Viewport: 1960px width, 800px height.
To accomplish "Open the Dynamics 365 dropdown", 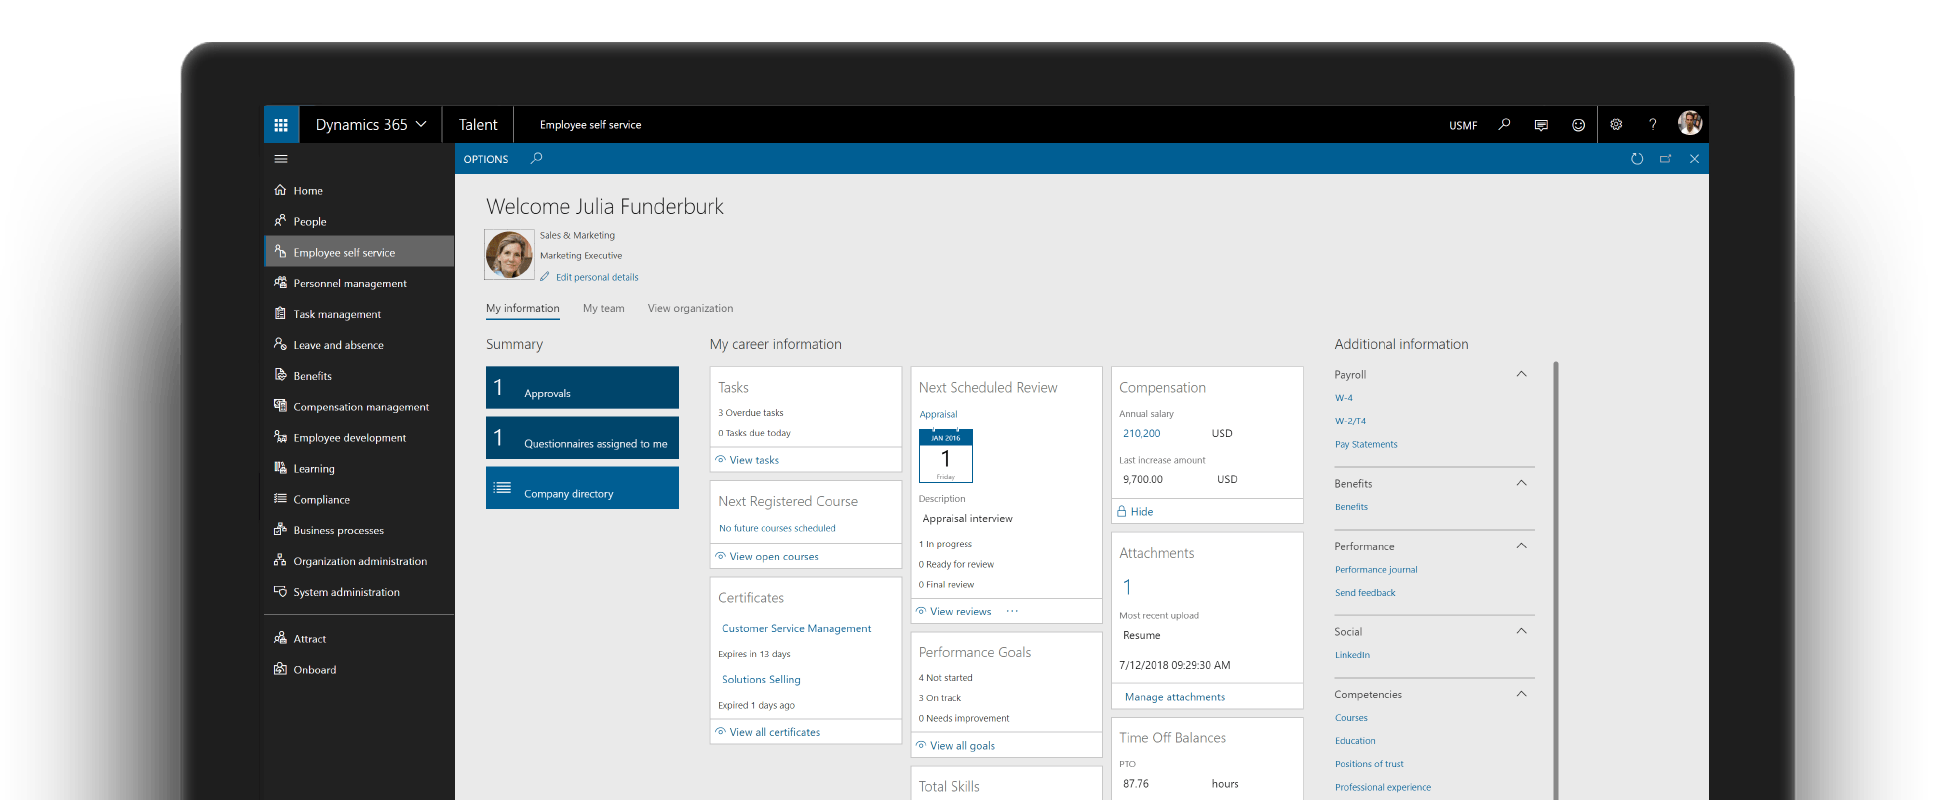I will [x=371, y=125].
